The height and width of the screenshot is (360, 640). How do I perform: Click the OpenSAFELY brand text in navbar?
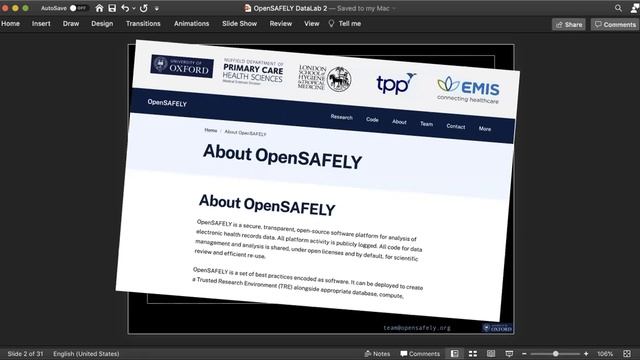[x=167, y=103]
